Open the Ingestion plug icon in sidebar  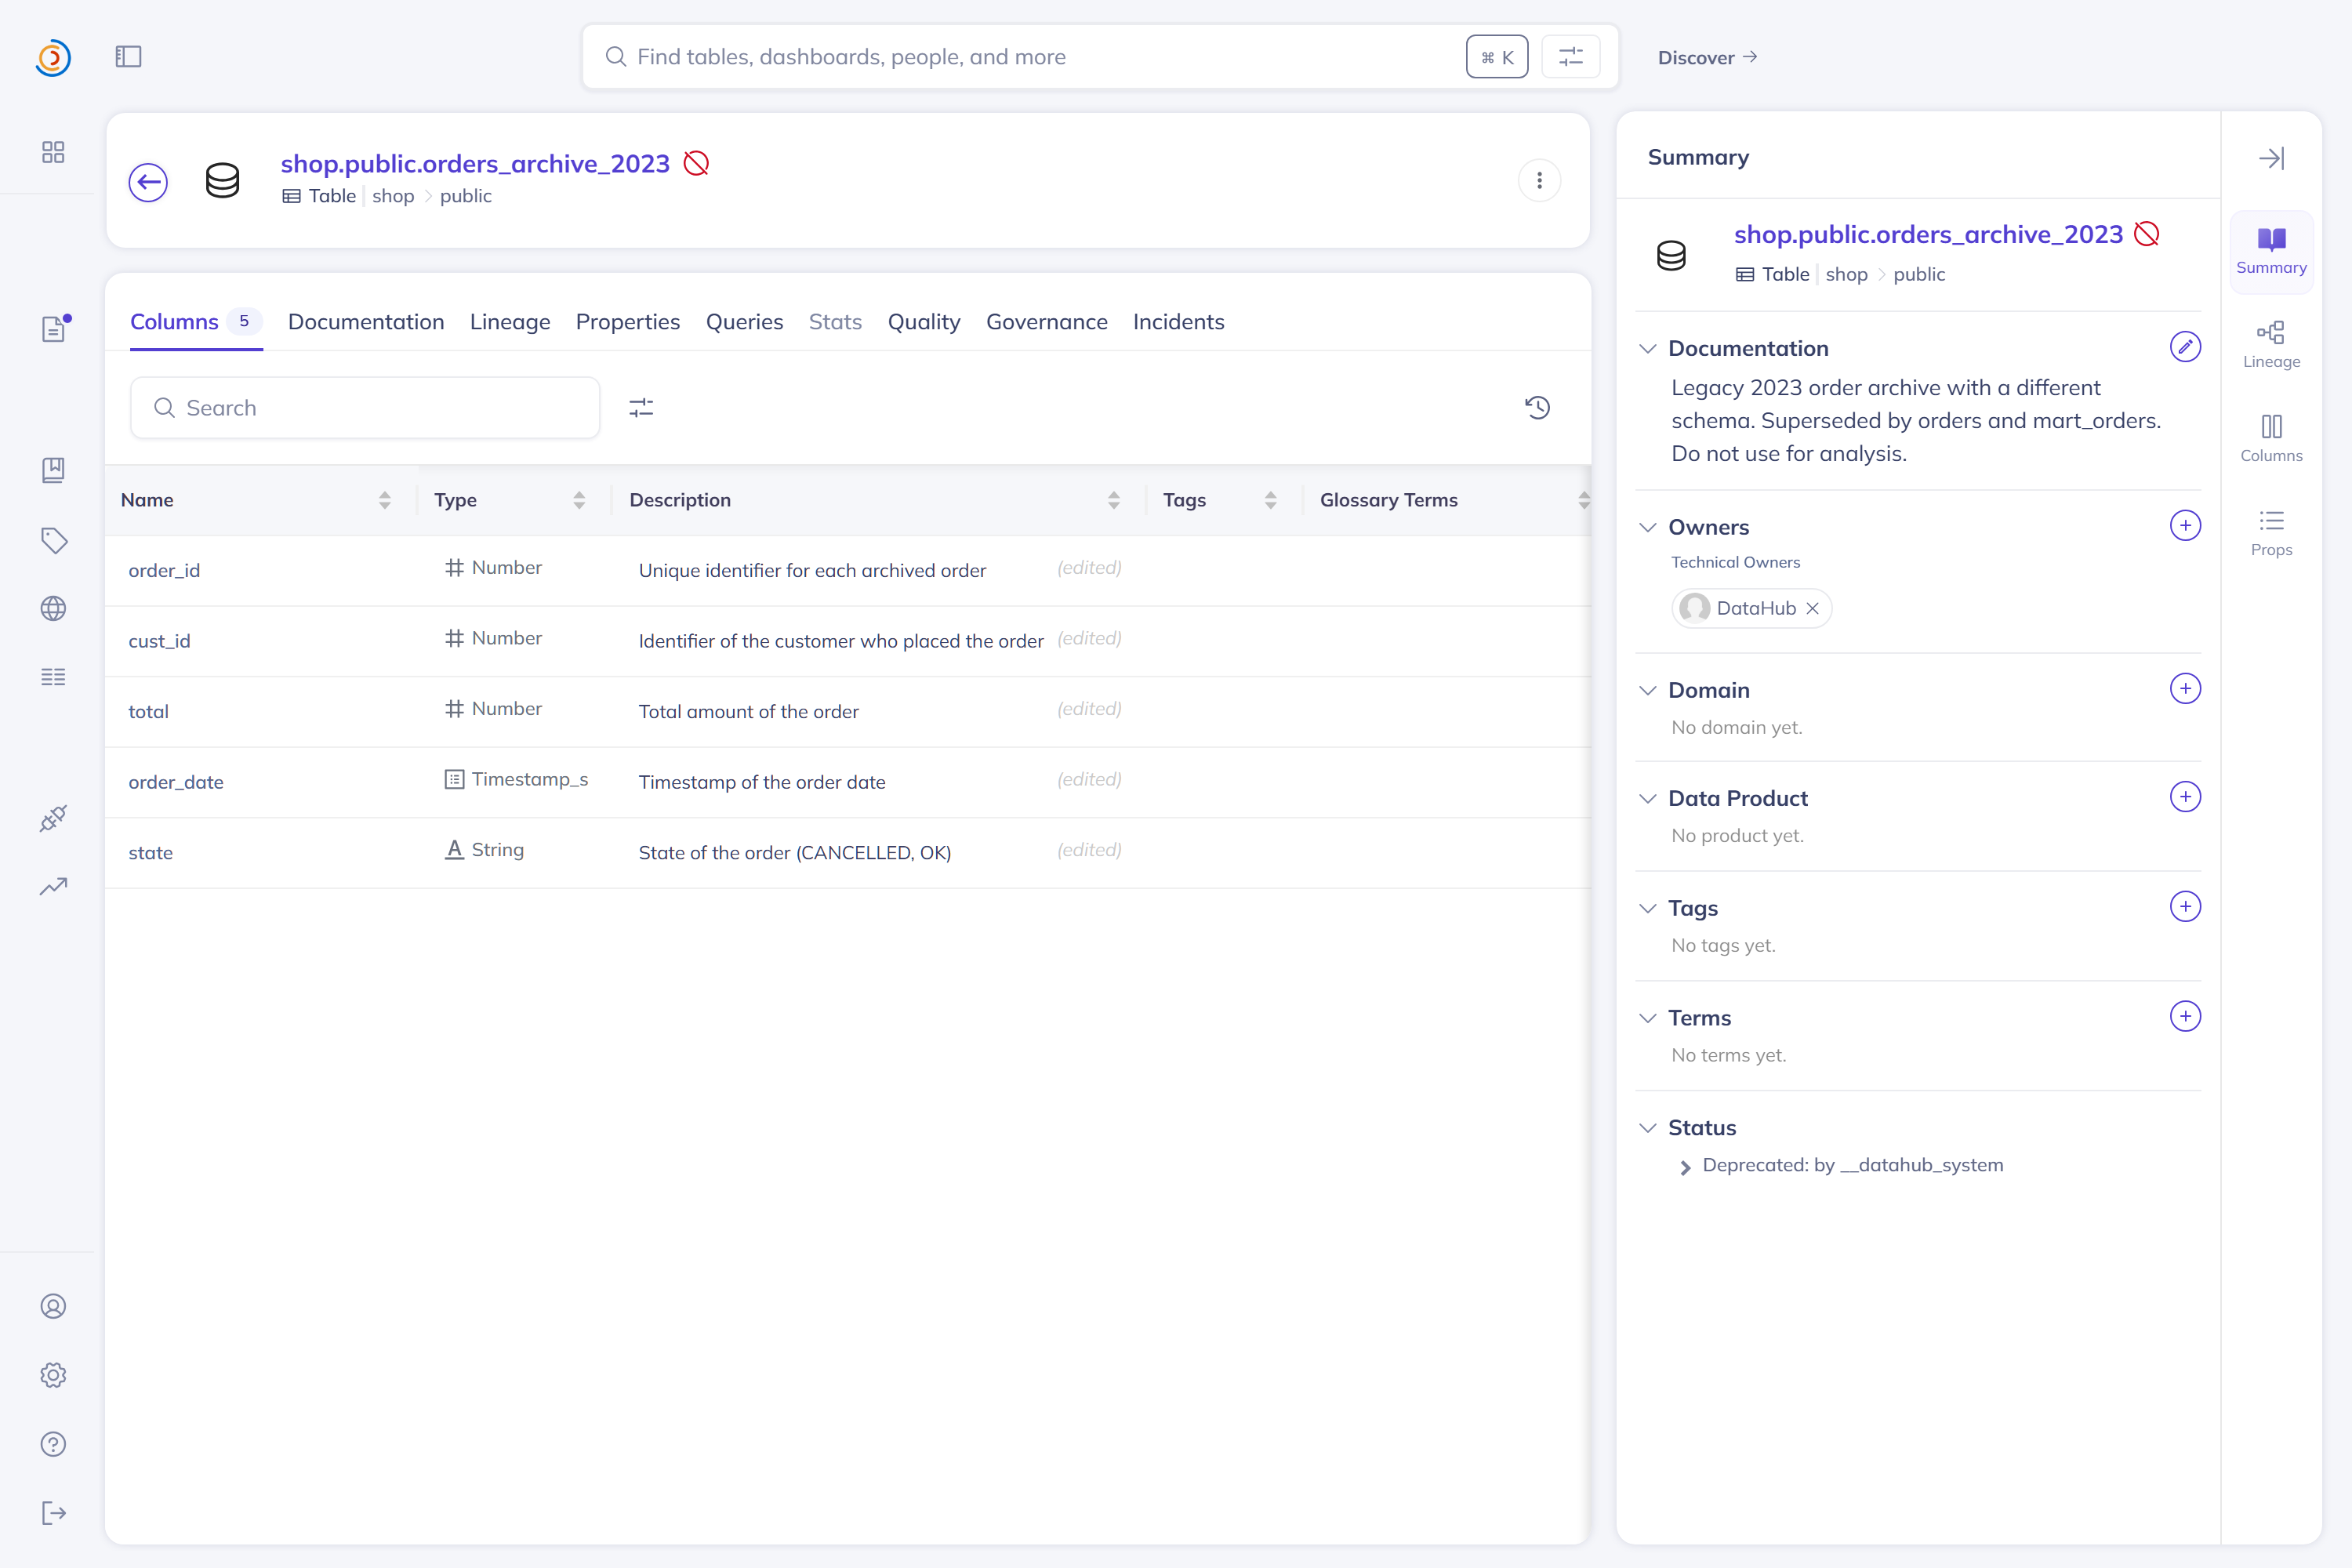[x=53, y=818]
